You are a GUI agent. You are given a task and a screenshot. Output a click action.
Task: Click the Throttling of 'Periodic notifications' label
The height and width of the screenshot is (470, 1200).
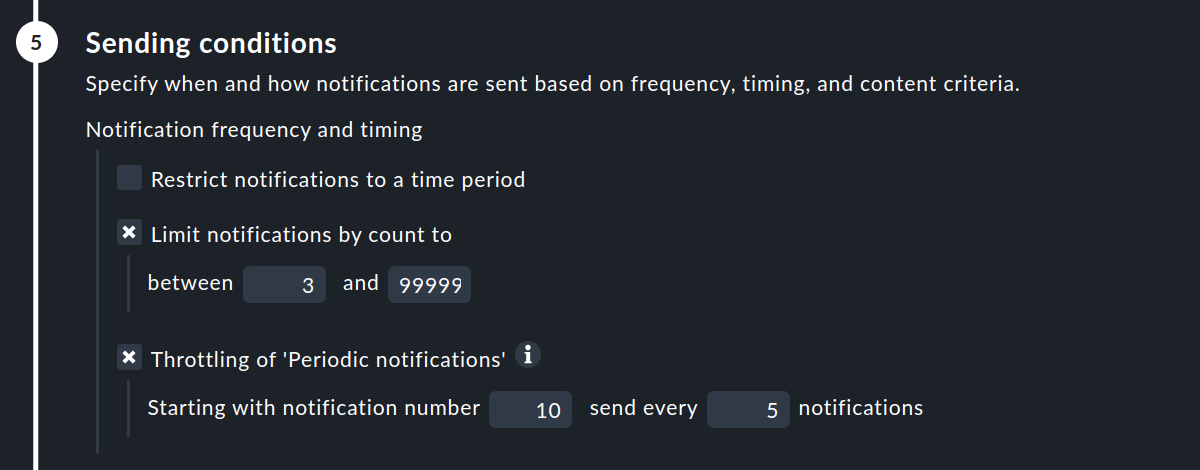pos(328,359)
